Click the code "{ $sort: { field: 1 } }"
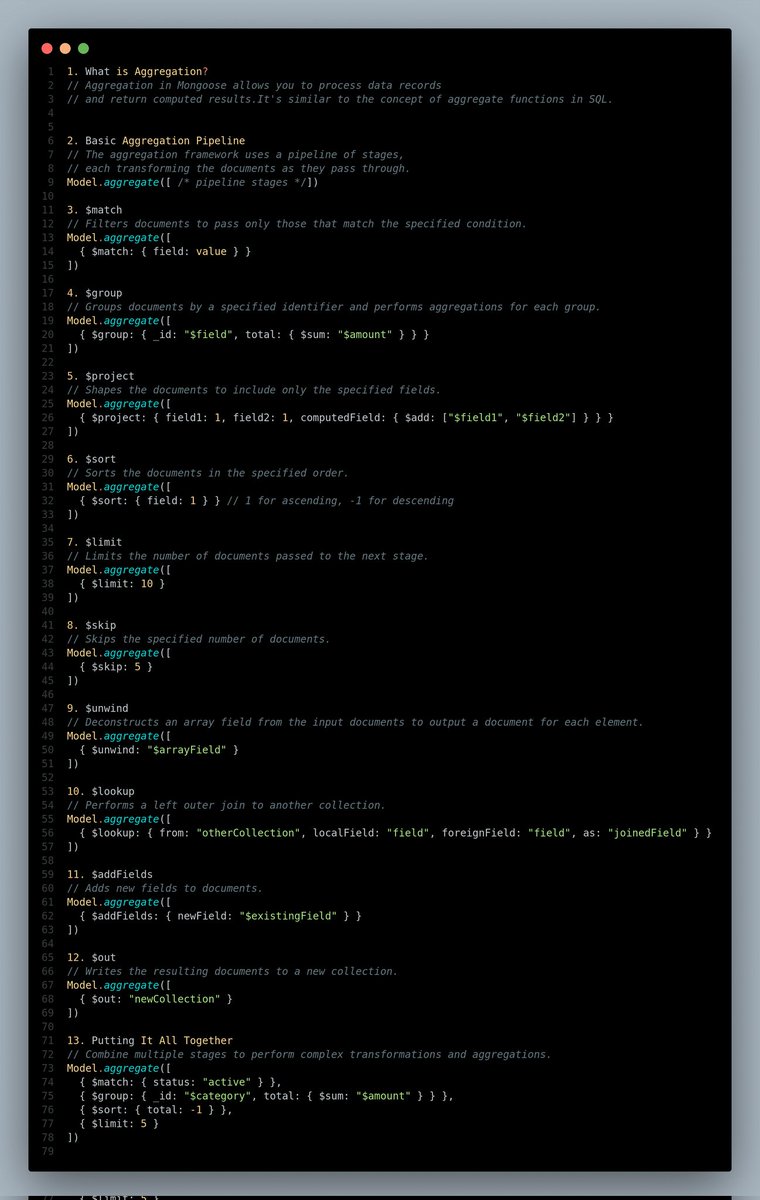The width and height of the screenshot is (760, 1200). point(150,500)
